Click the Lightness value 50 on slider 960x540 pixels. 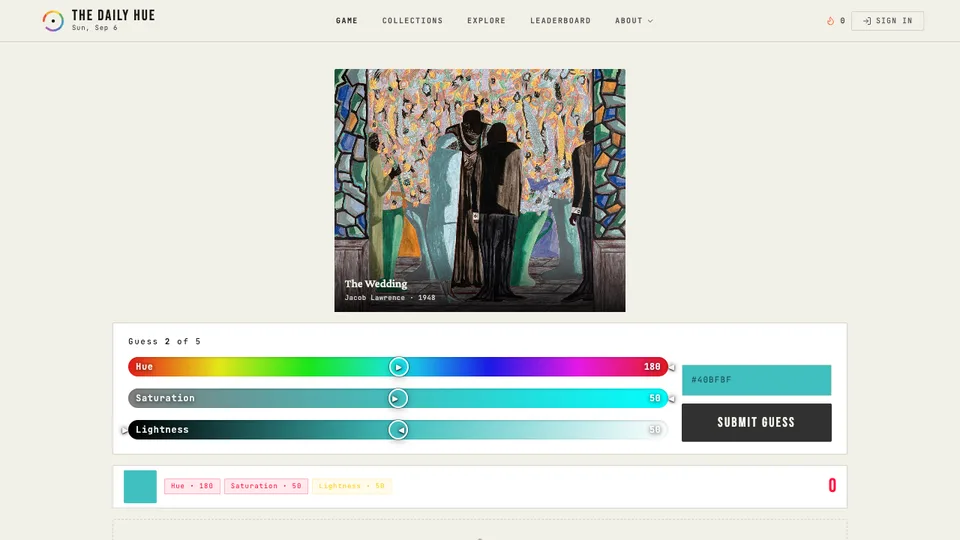click(654, 430)
